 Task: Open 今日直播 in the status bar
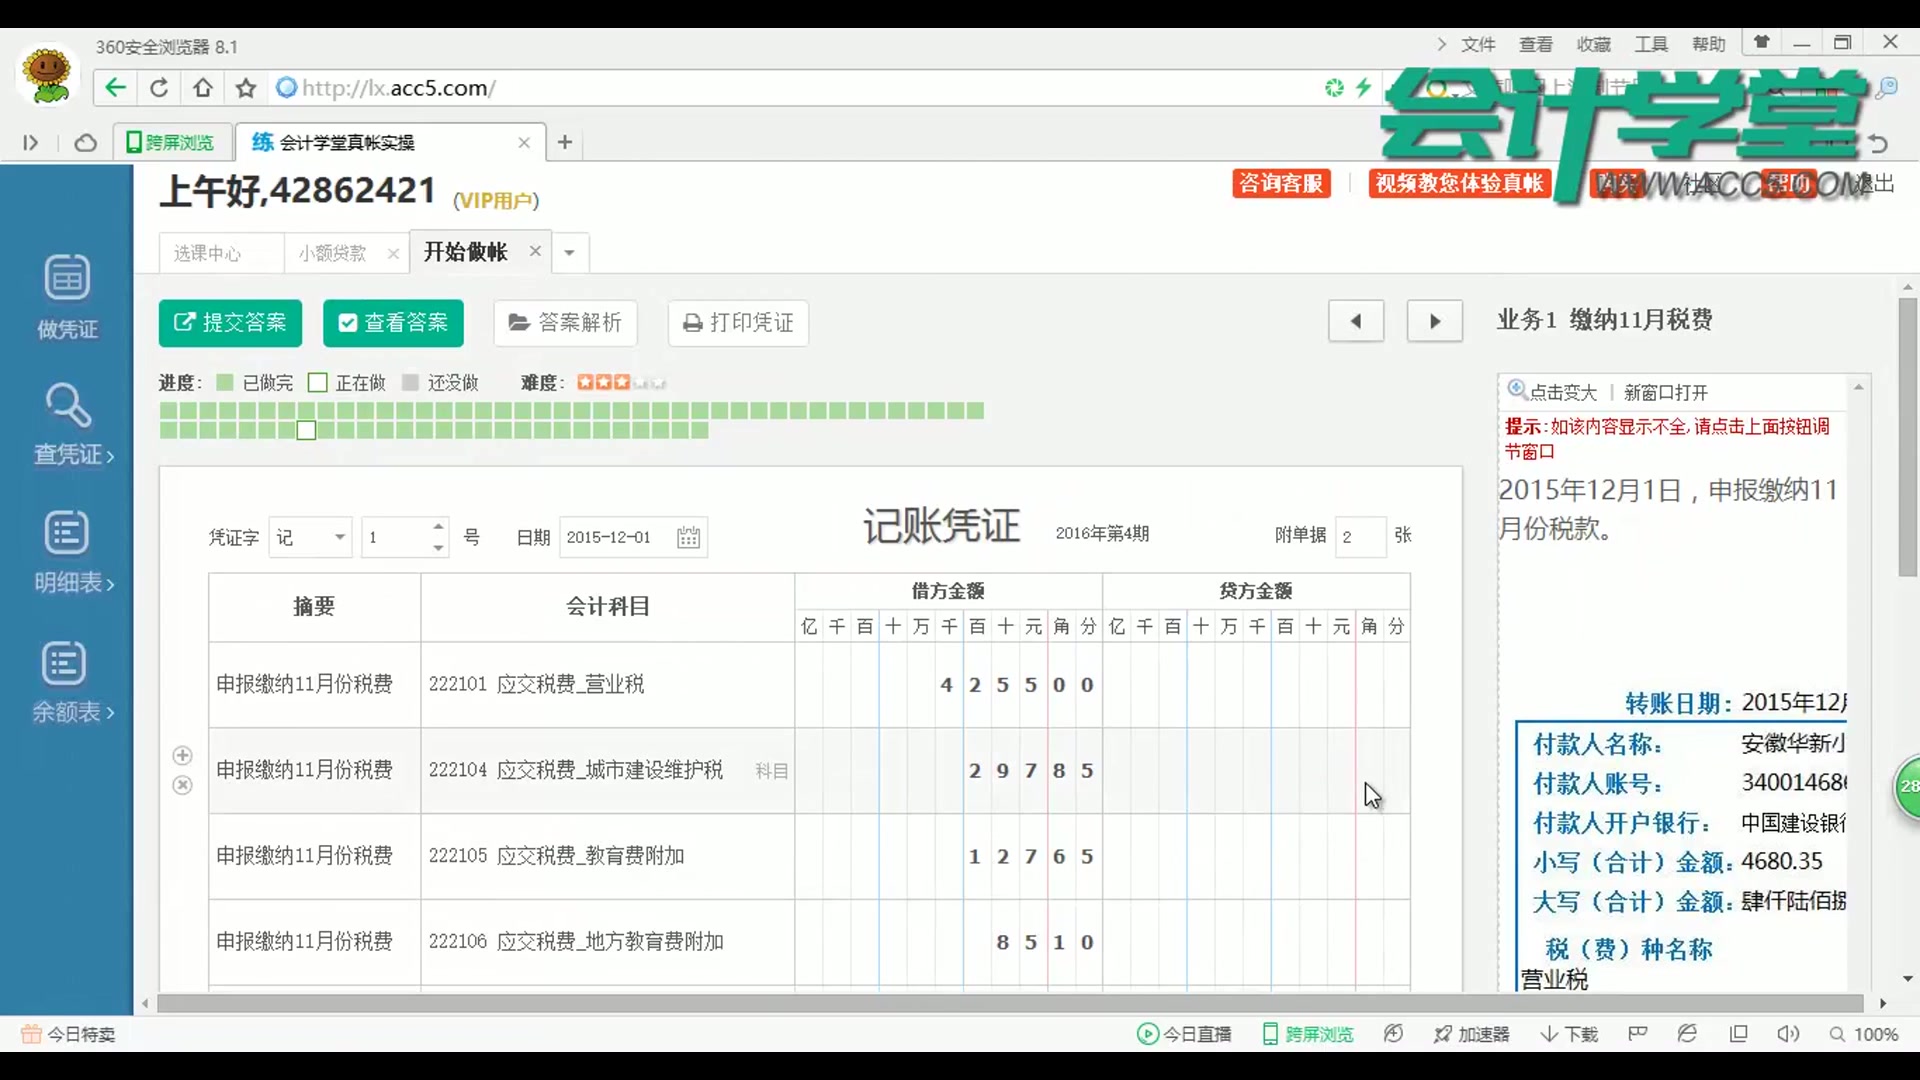tap(1184, 1034)
